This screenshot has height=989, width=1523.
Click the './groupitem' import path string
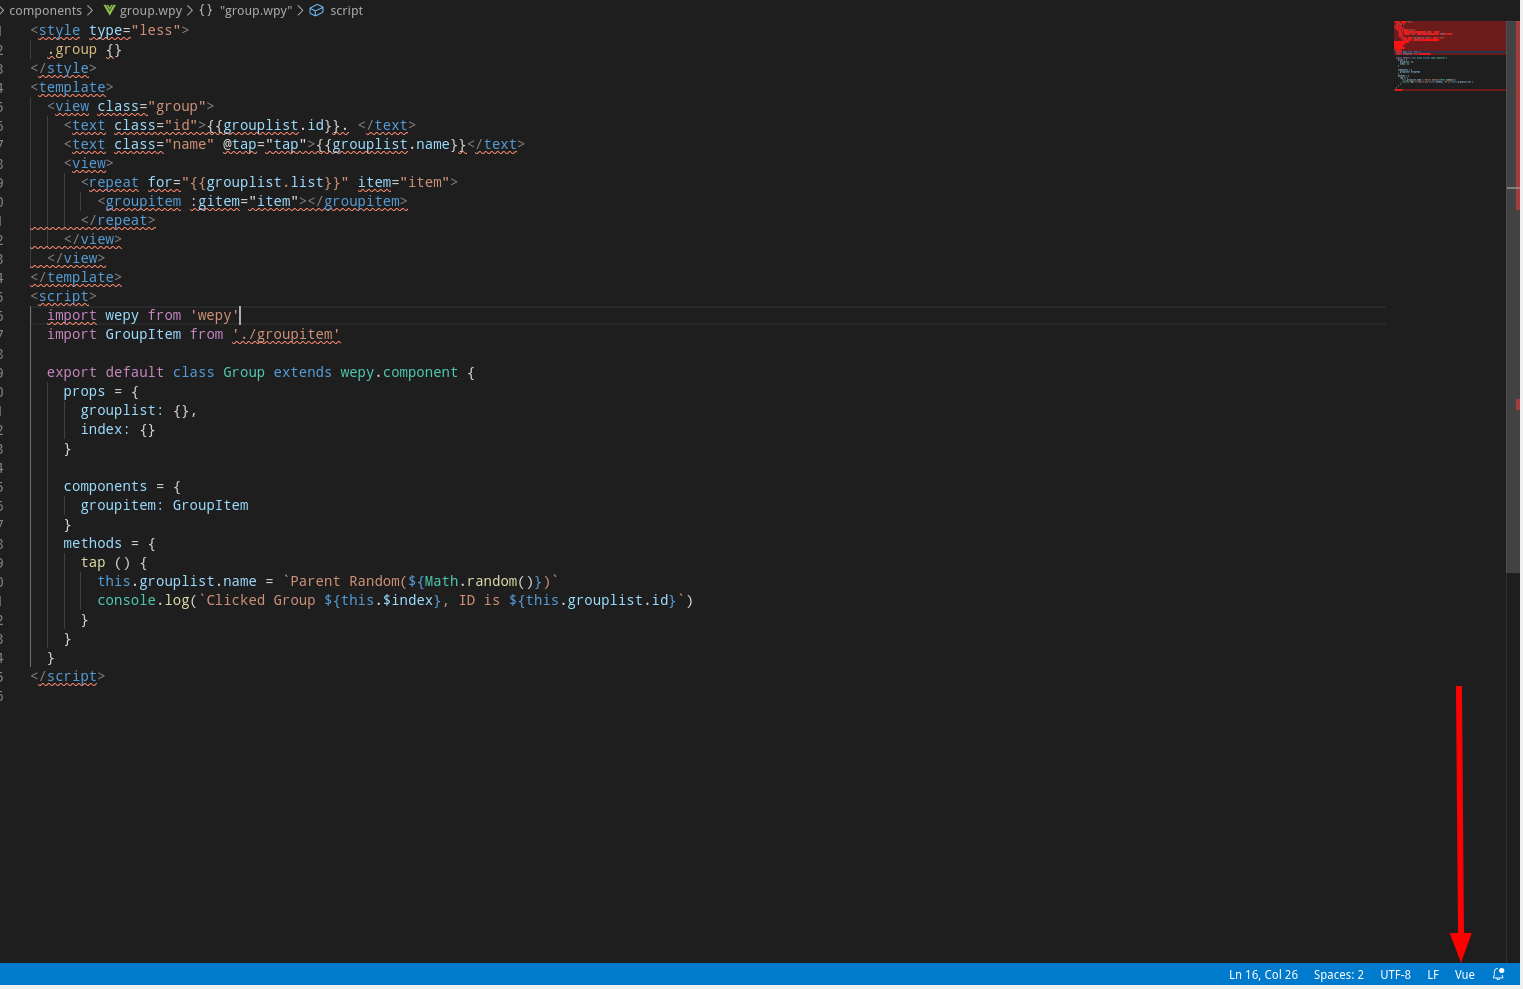coord(286,334)
